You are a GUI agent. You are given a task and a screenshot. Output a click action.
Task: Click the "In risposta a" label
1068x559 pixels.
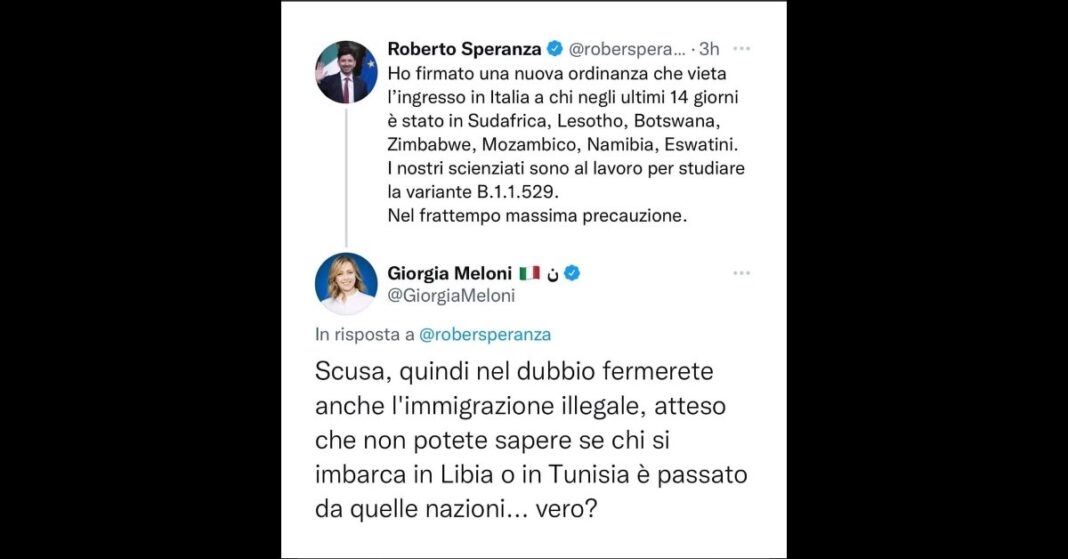click(364, 335)
